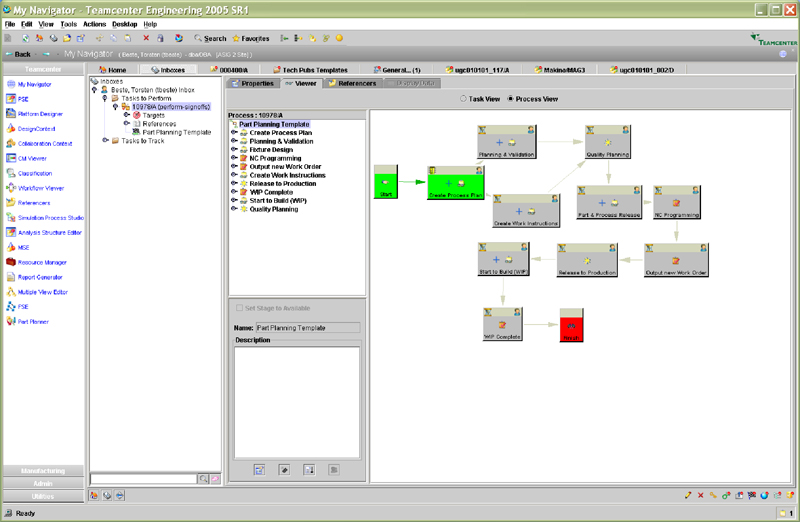The width and height of the screenshot is (800, 522).
Task: Open Referencers in the sidebar list
Action: pos(28,203)
